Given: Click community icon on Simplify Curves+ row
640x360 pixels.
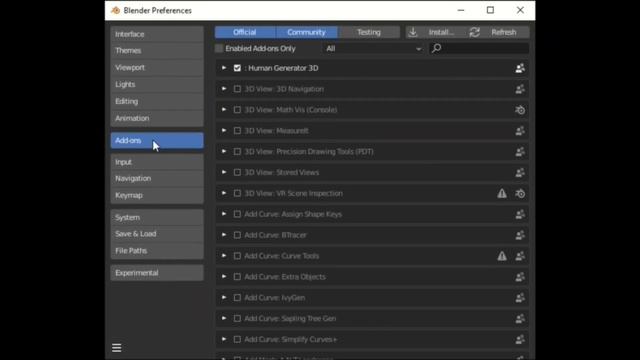Looking at the screenshot, I should click(520, 339).
